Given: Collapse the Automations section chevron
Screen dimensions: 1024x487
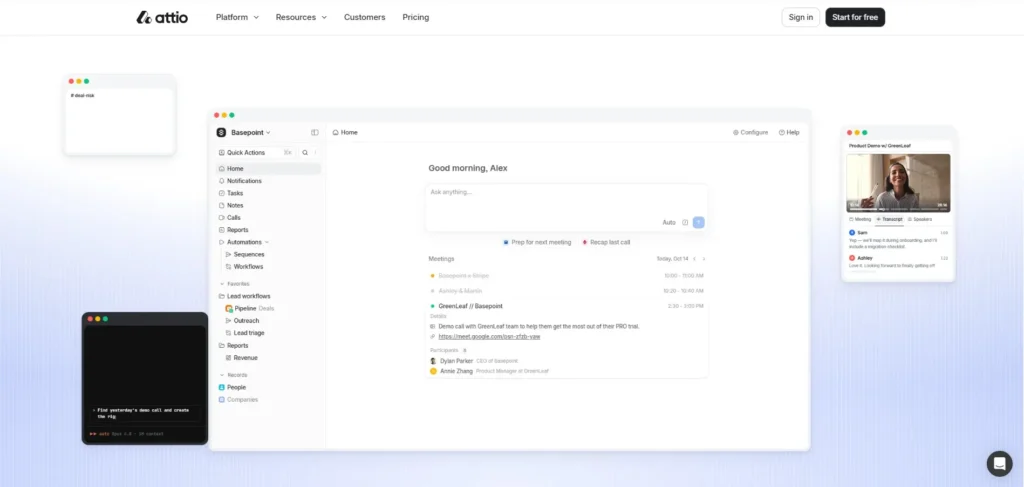Looking at the screenshot, I should click(266, 242).
